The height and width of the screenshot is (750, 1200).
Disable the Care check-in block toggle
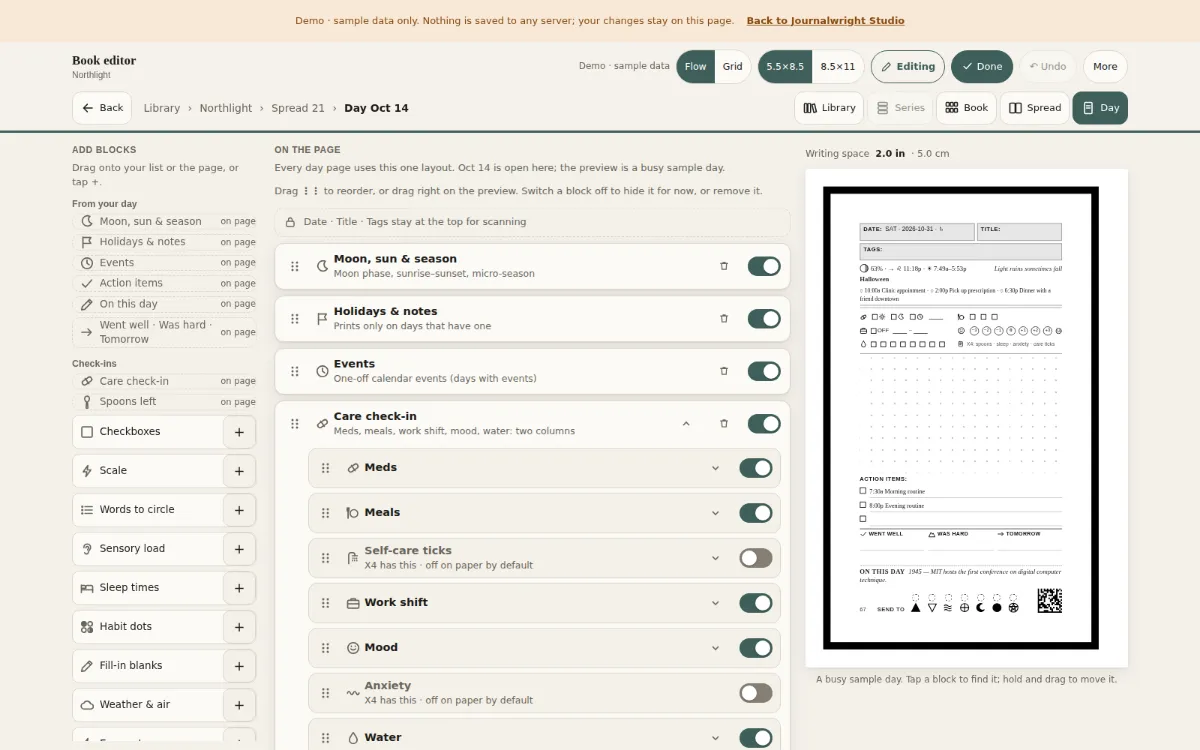click(x=764, y=423)
